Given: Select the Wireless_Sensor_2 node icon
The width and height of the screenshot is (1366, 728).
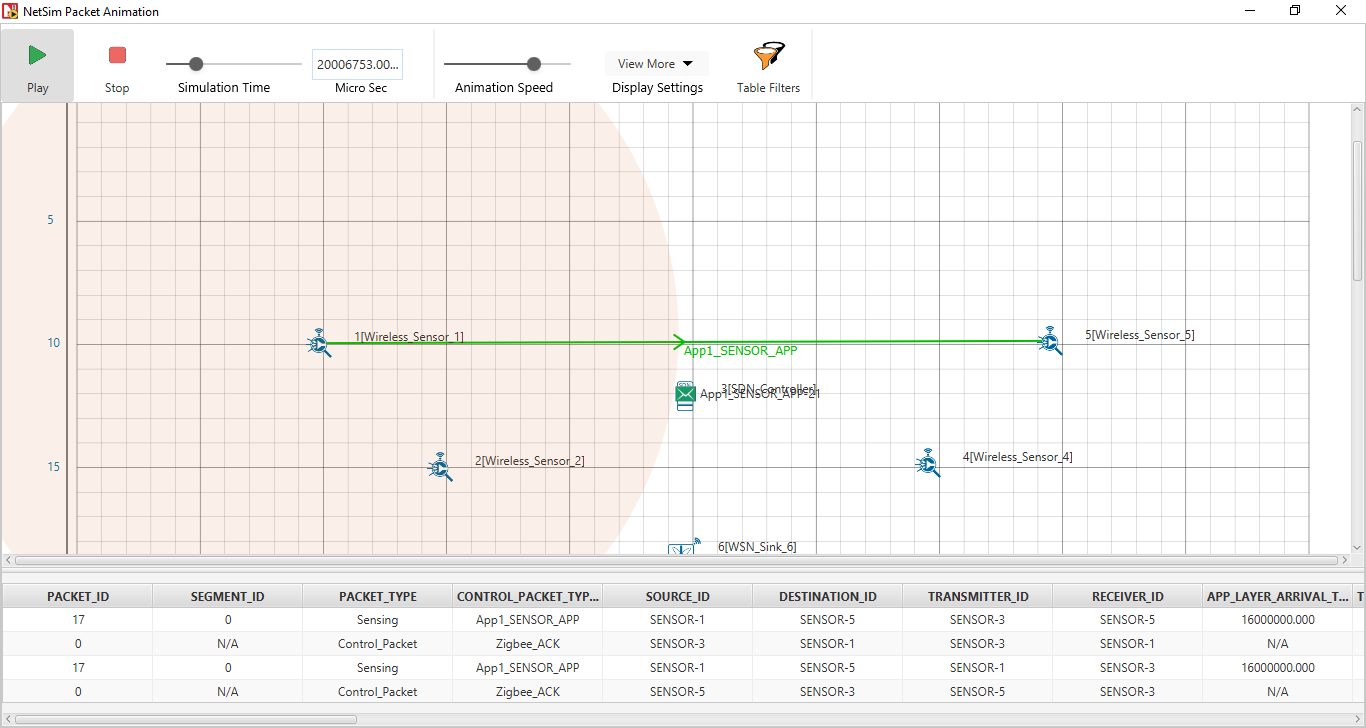Looking at the screenshot, I should (x=440, y=468).
